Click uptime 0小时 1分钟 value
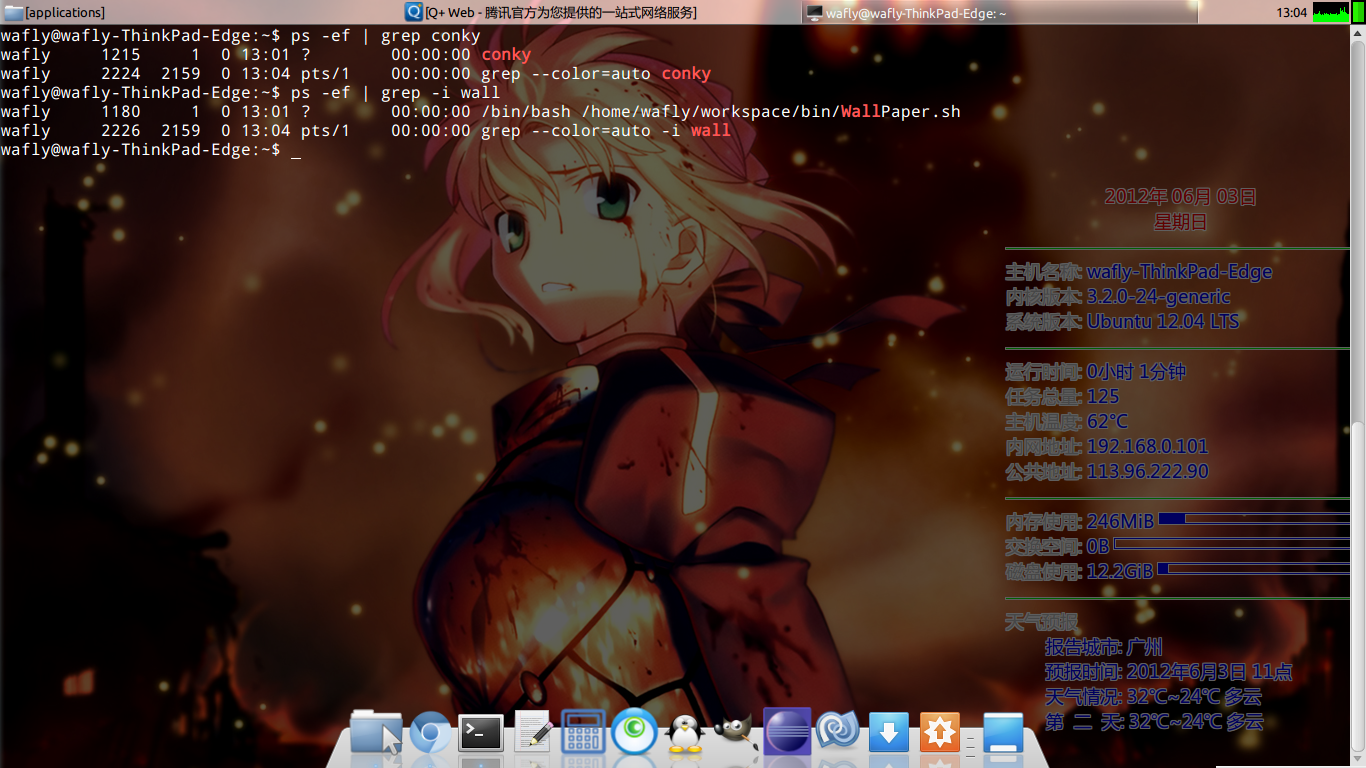1366x768 pixels. 1136,372
